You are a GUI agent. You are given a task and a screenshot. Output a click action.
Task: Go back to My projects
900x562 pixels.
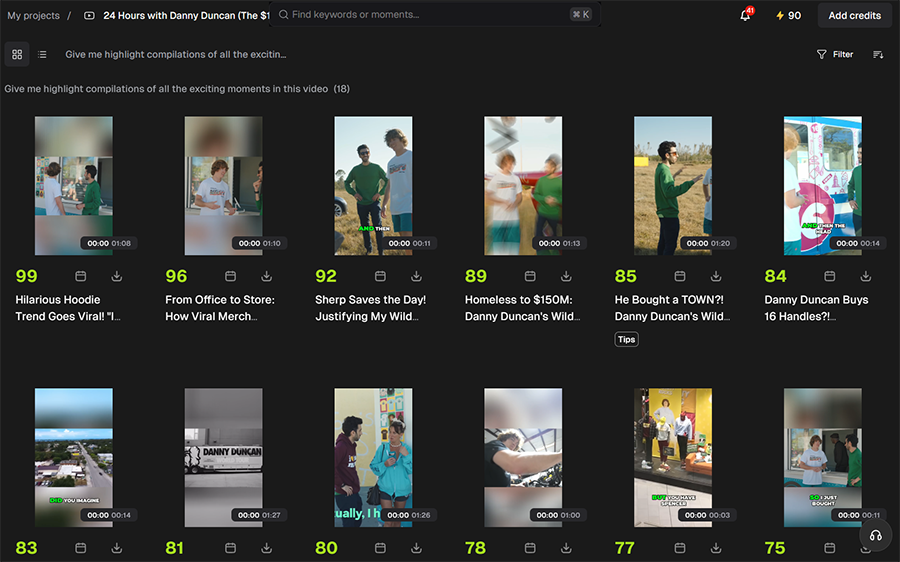[33, 15]
